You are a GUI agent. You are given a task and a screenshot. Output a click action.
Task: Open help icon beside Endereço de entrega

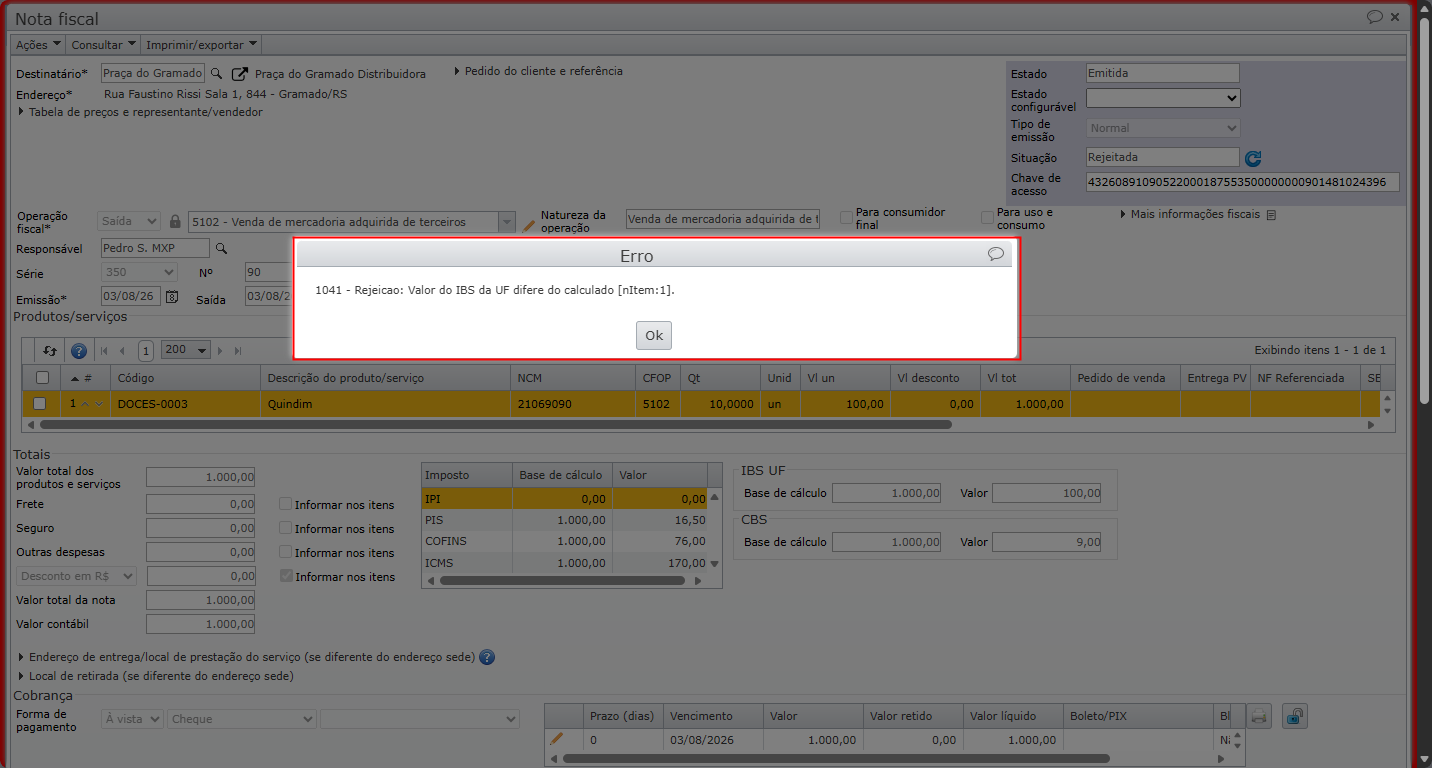point(487,657)
